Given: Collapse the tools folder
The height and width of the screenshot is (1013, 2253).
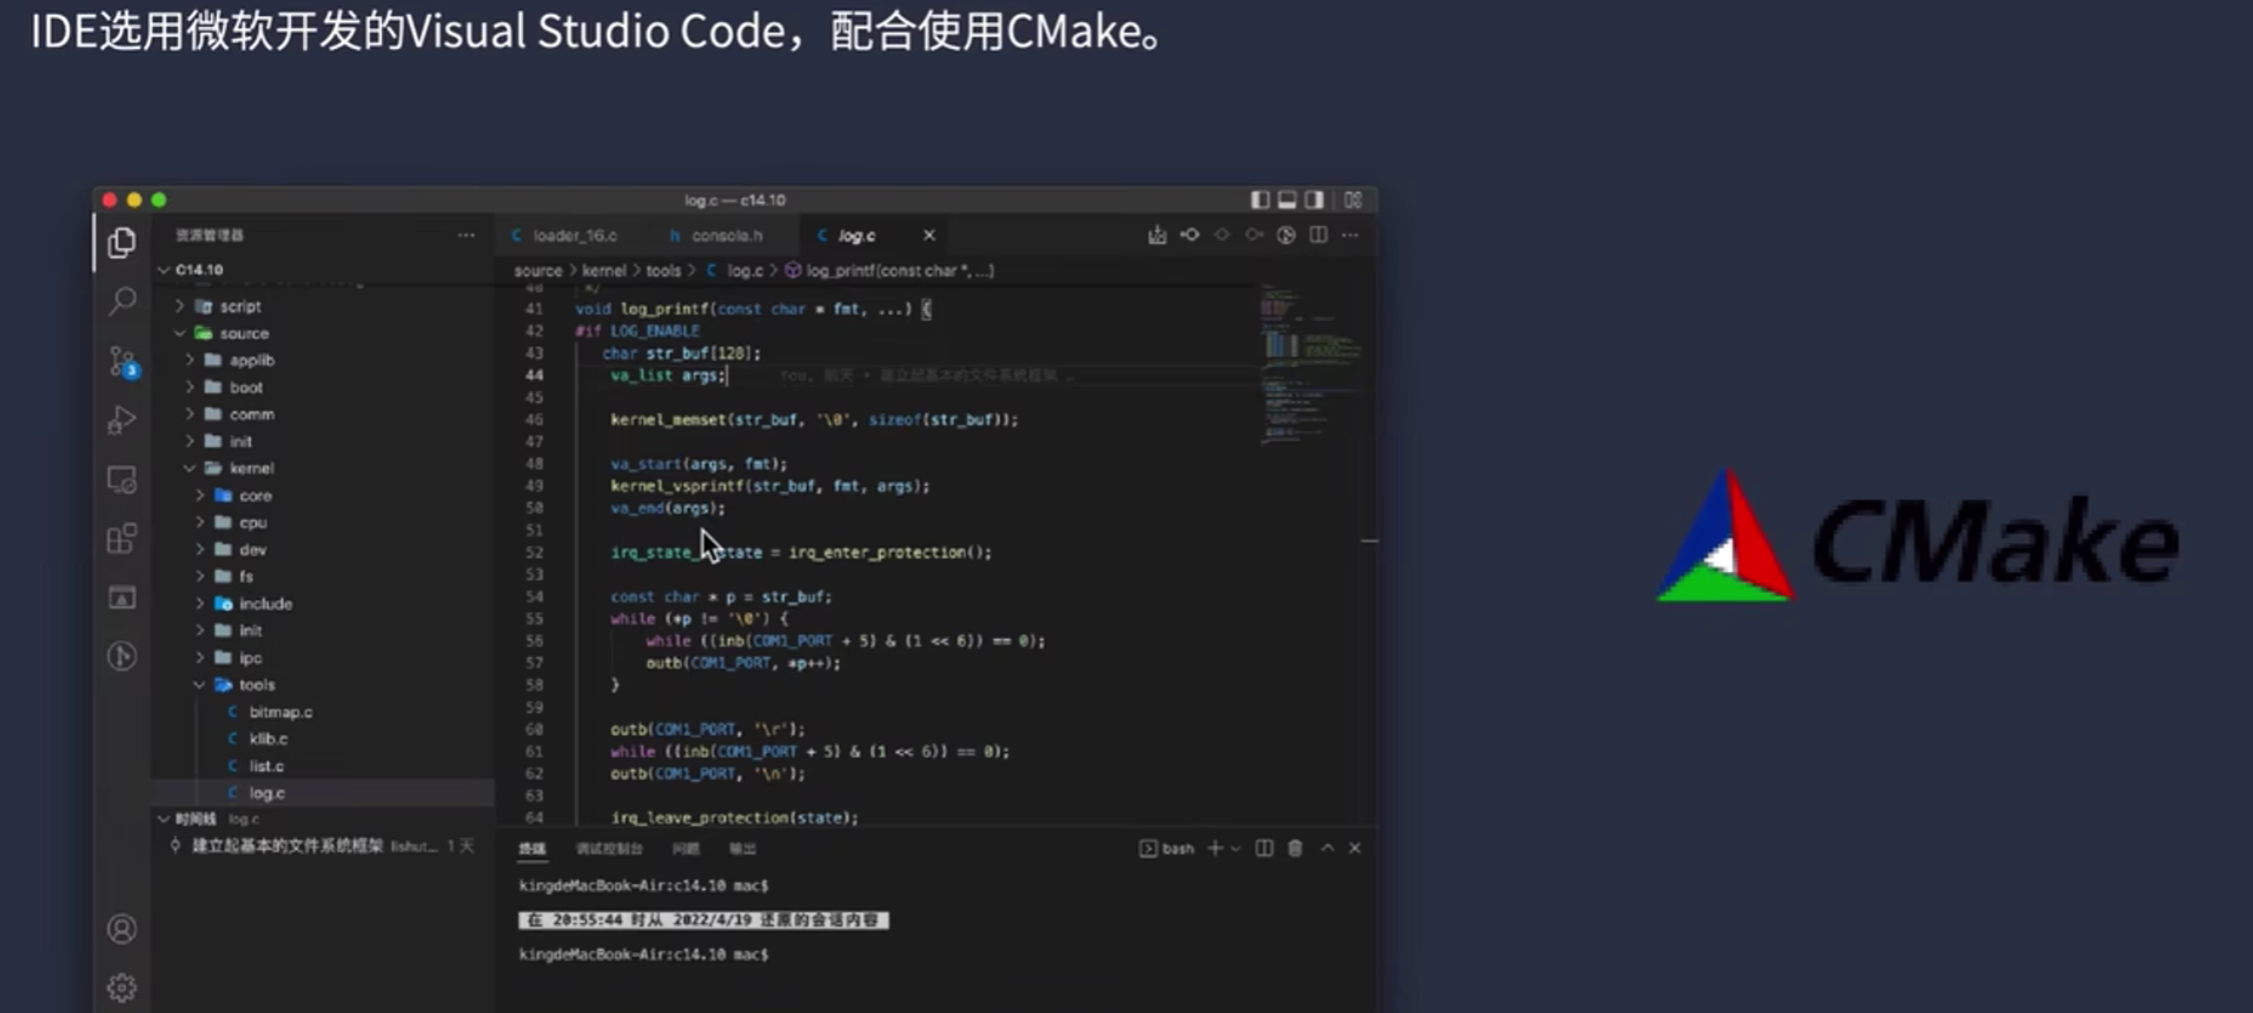Looking at the screenshot, I should coord(200,685).
